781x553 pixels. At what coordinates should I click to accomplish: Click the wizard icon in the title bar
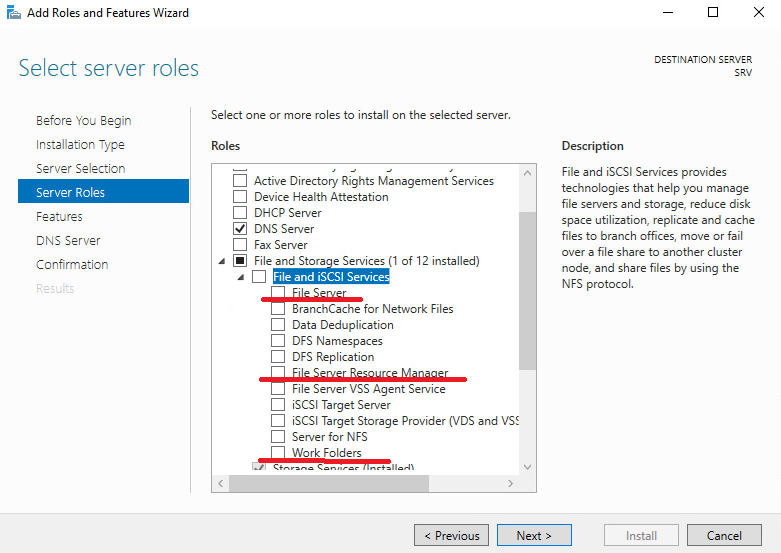[x=14, y=12]
